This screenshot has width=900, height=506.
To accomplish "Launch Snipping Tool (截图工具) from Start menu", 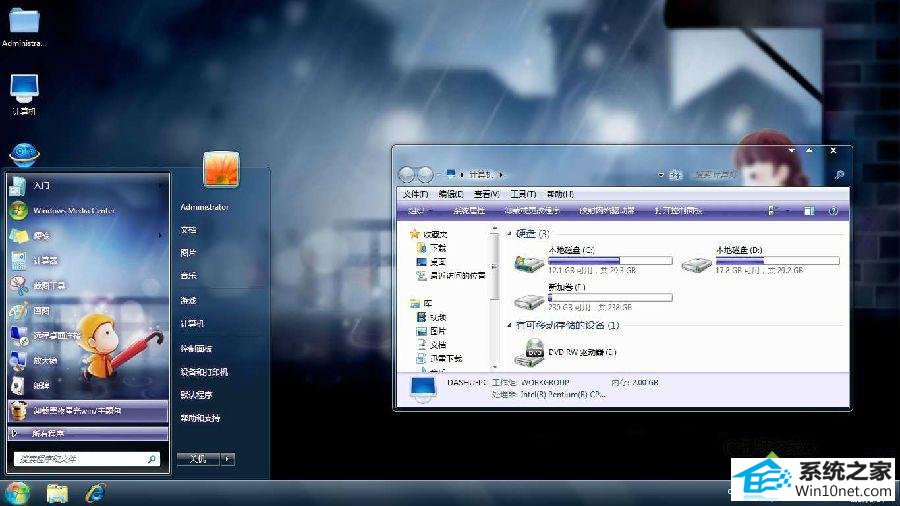I will coord(87,285).
